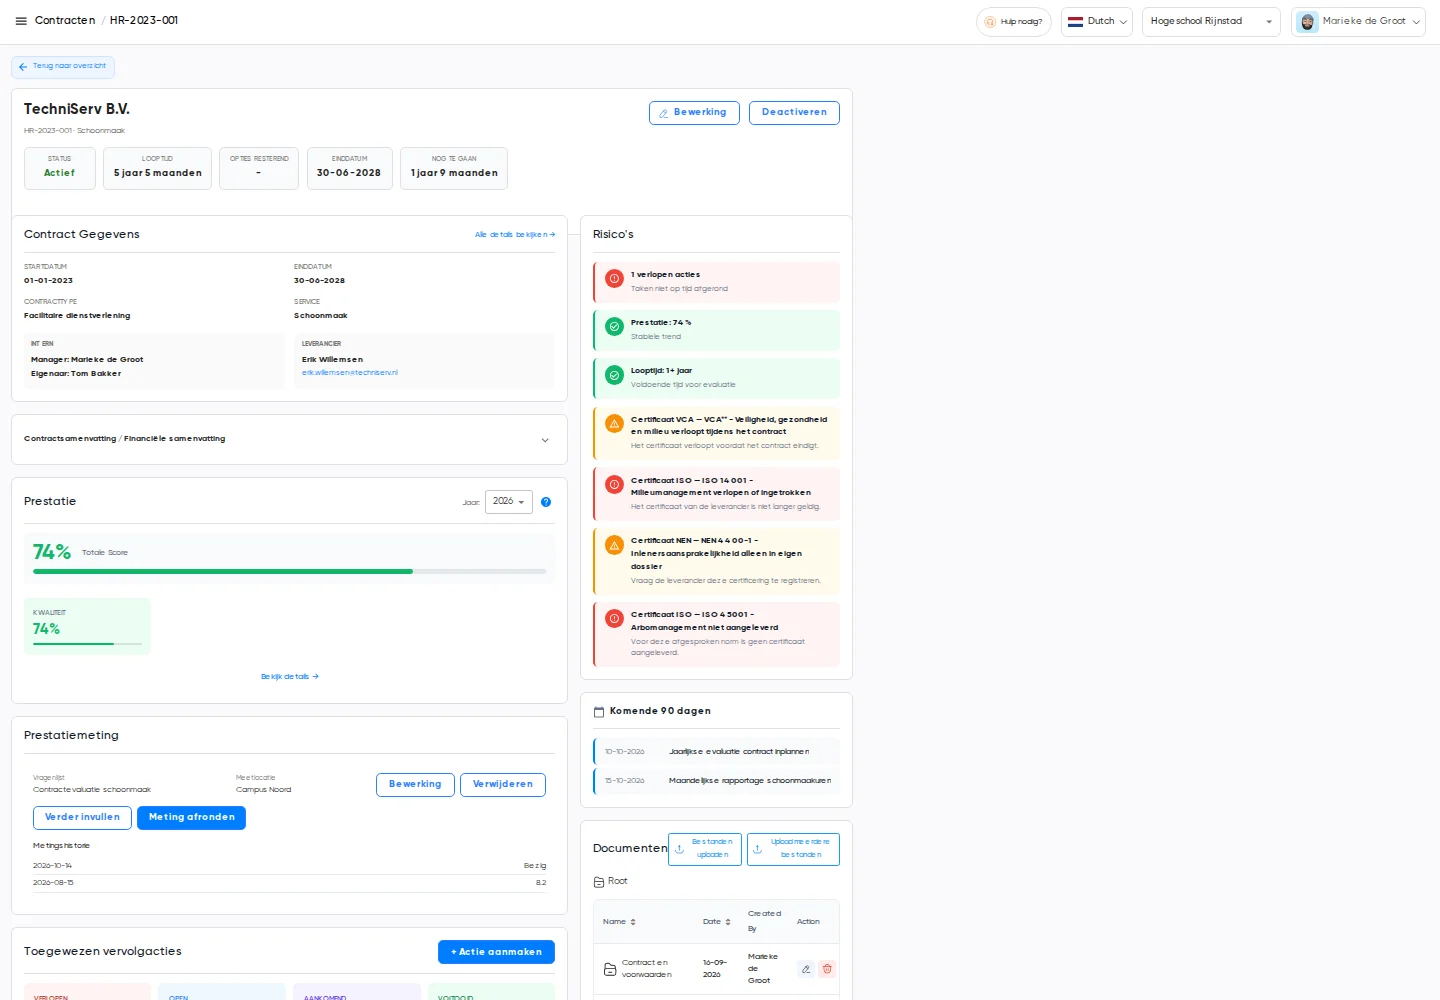
Task: Open the Marieke de Groot user menu arrow
Action: (1416, 22)
